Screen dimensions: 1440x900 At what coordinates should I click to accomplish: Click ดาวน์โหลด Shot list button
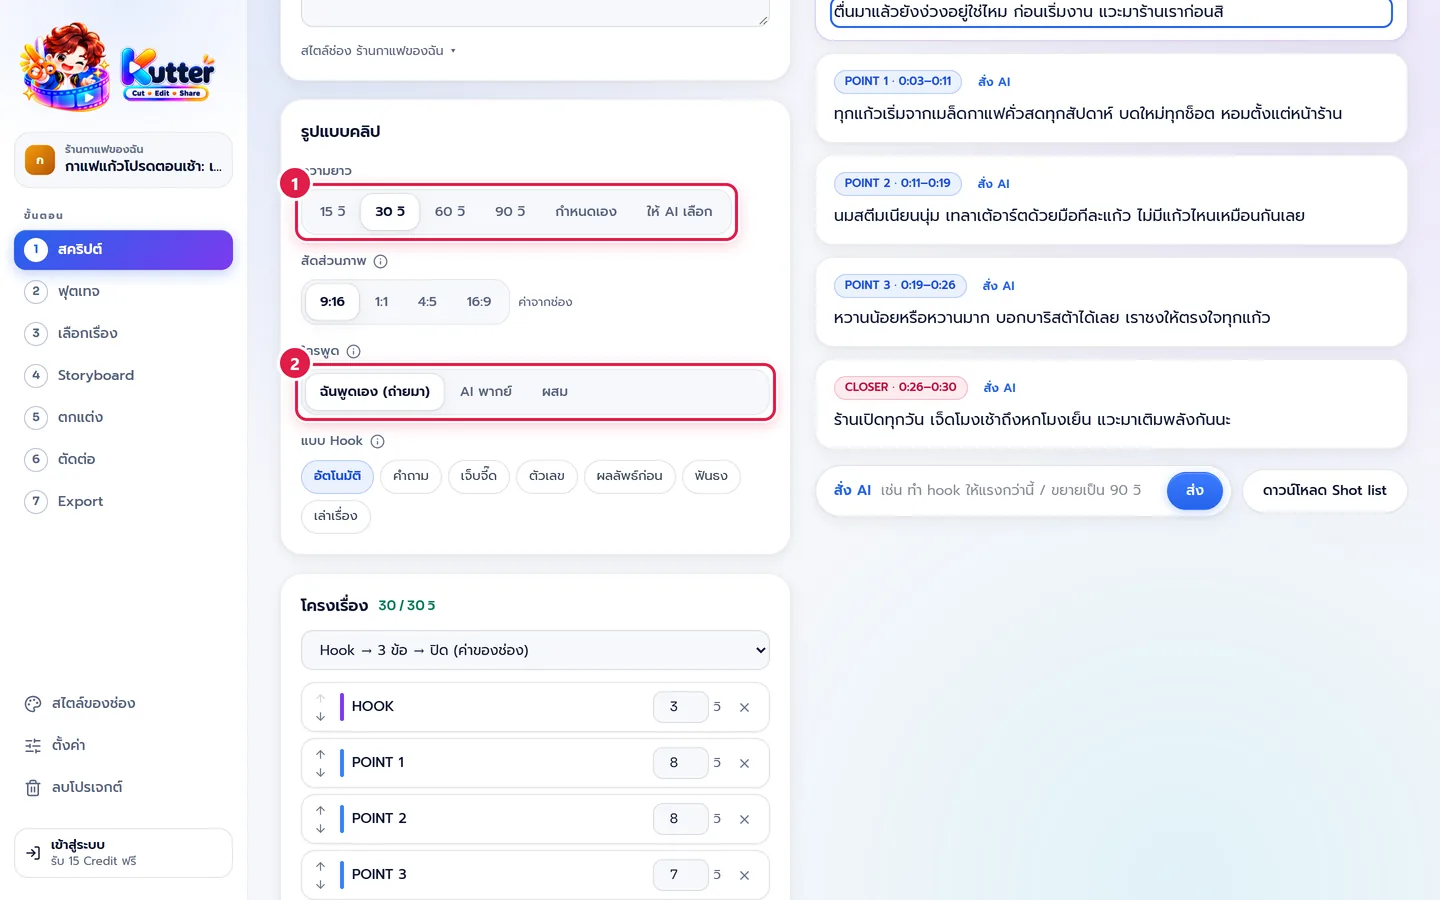[1324, 490]
